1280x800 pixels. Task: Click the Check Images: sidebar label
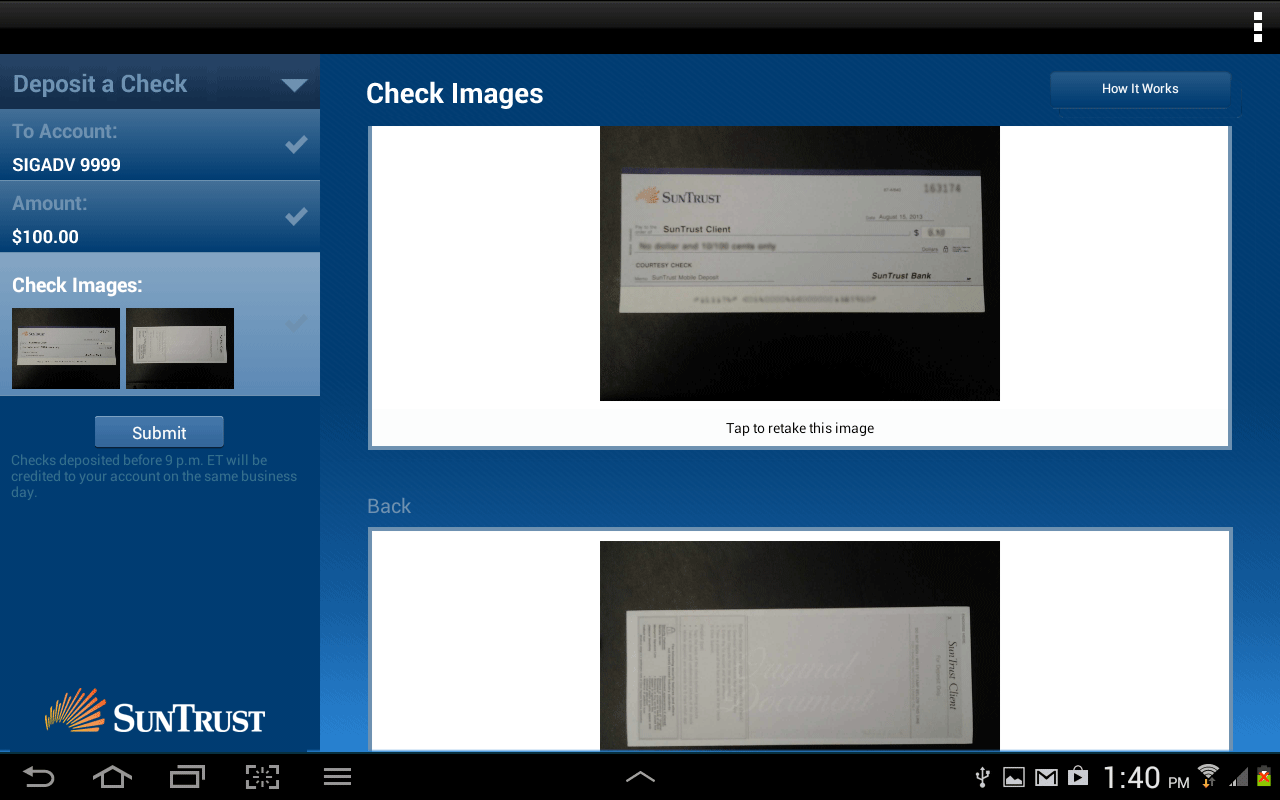pyautogui.click(x=77, y=286)
